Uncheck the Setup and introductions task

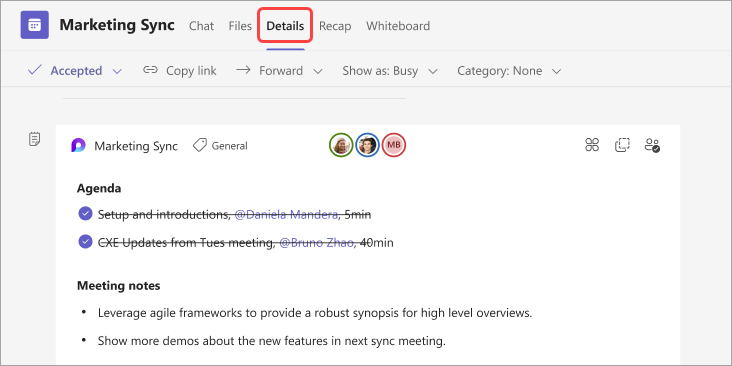85,214
